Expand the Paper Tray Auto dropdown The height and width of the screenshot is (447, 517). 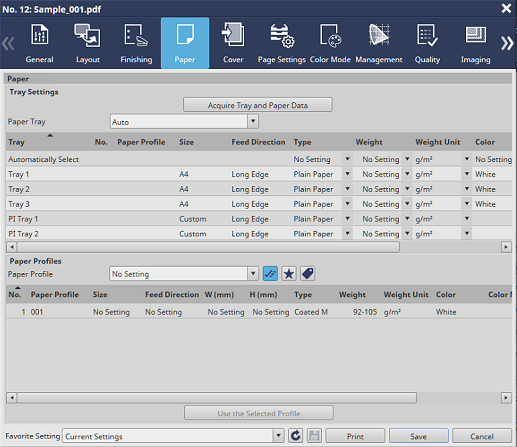click(x=253, y=121)
